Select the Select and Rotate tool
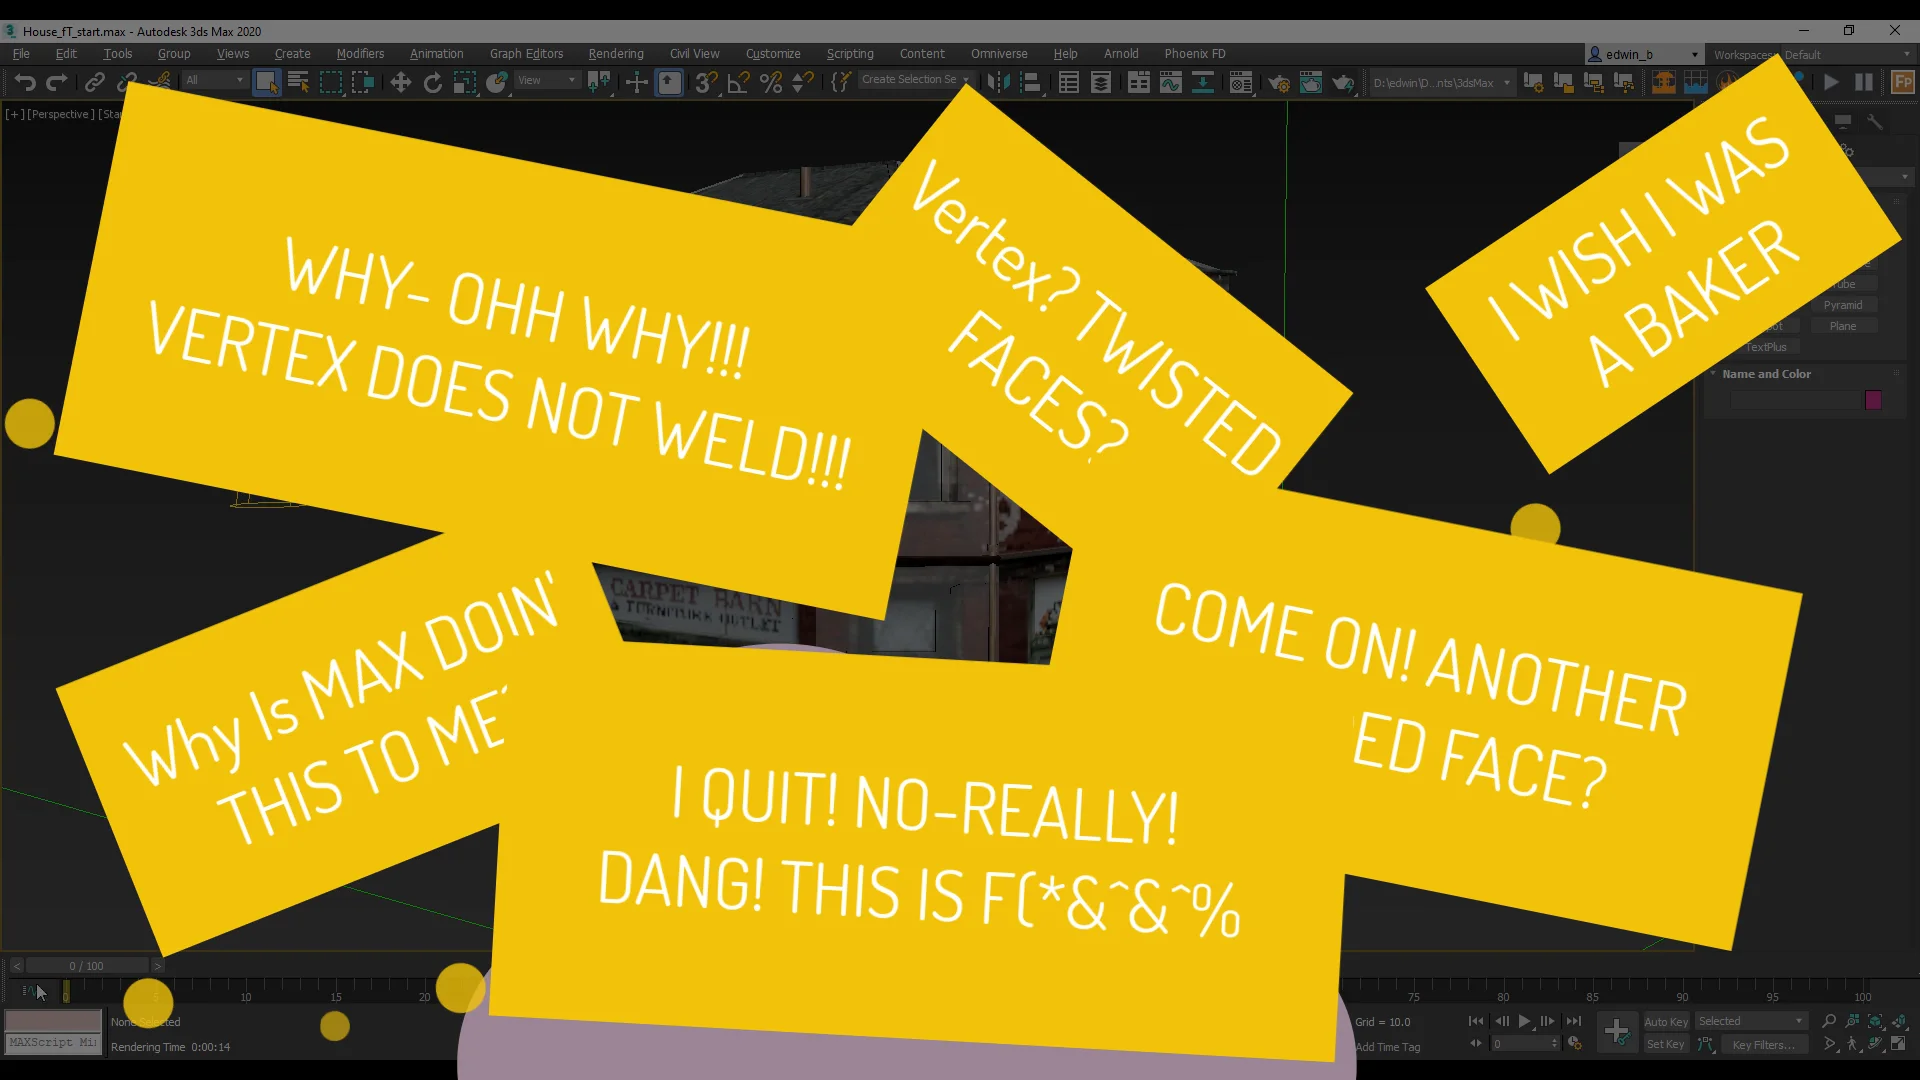 [x=433, y=82]
